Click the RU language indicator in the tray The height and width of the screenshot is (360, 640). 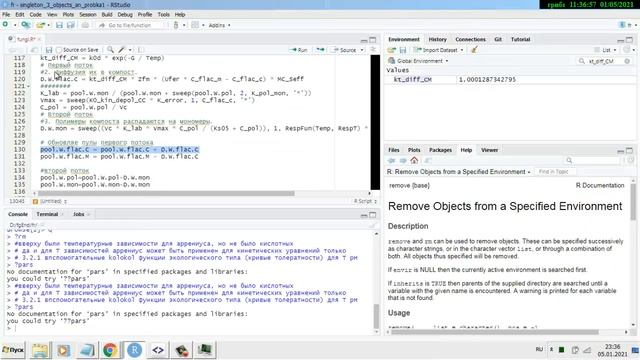coord(539,349)
